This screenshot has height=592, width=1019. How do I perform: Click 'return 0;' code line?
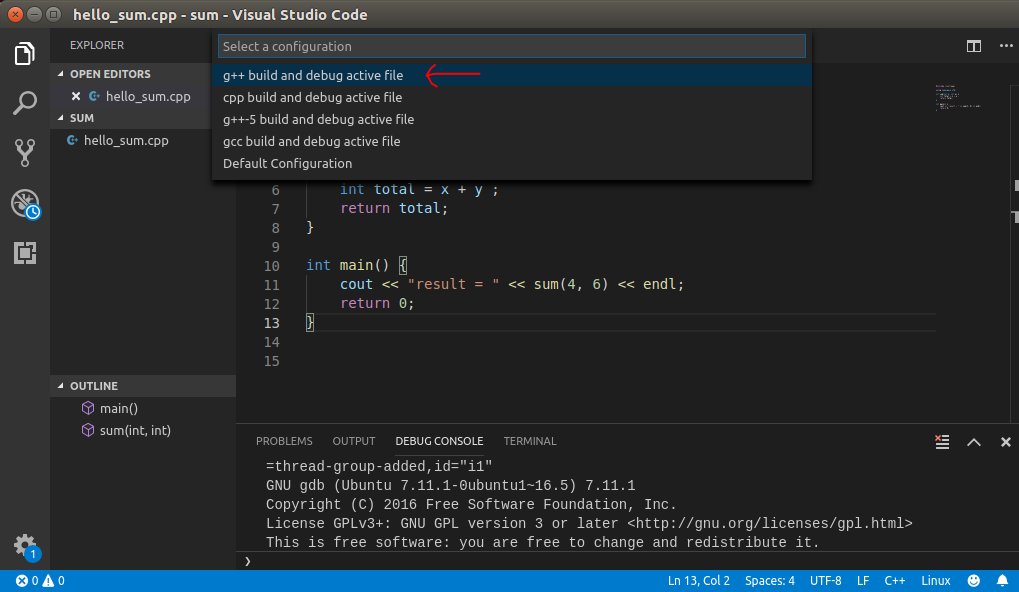point(377,303)
